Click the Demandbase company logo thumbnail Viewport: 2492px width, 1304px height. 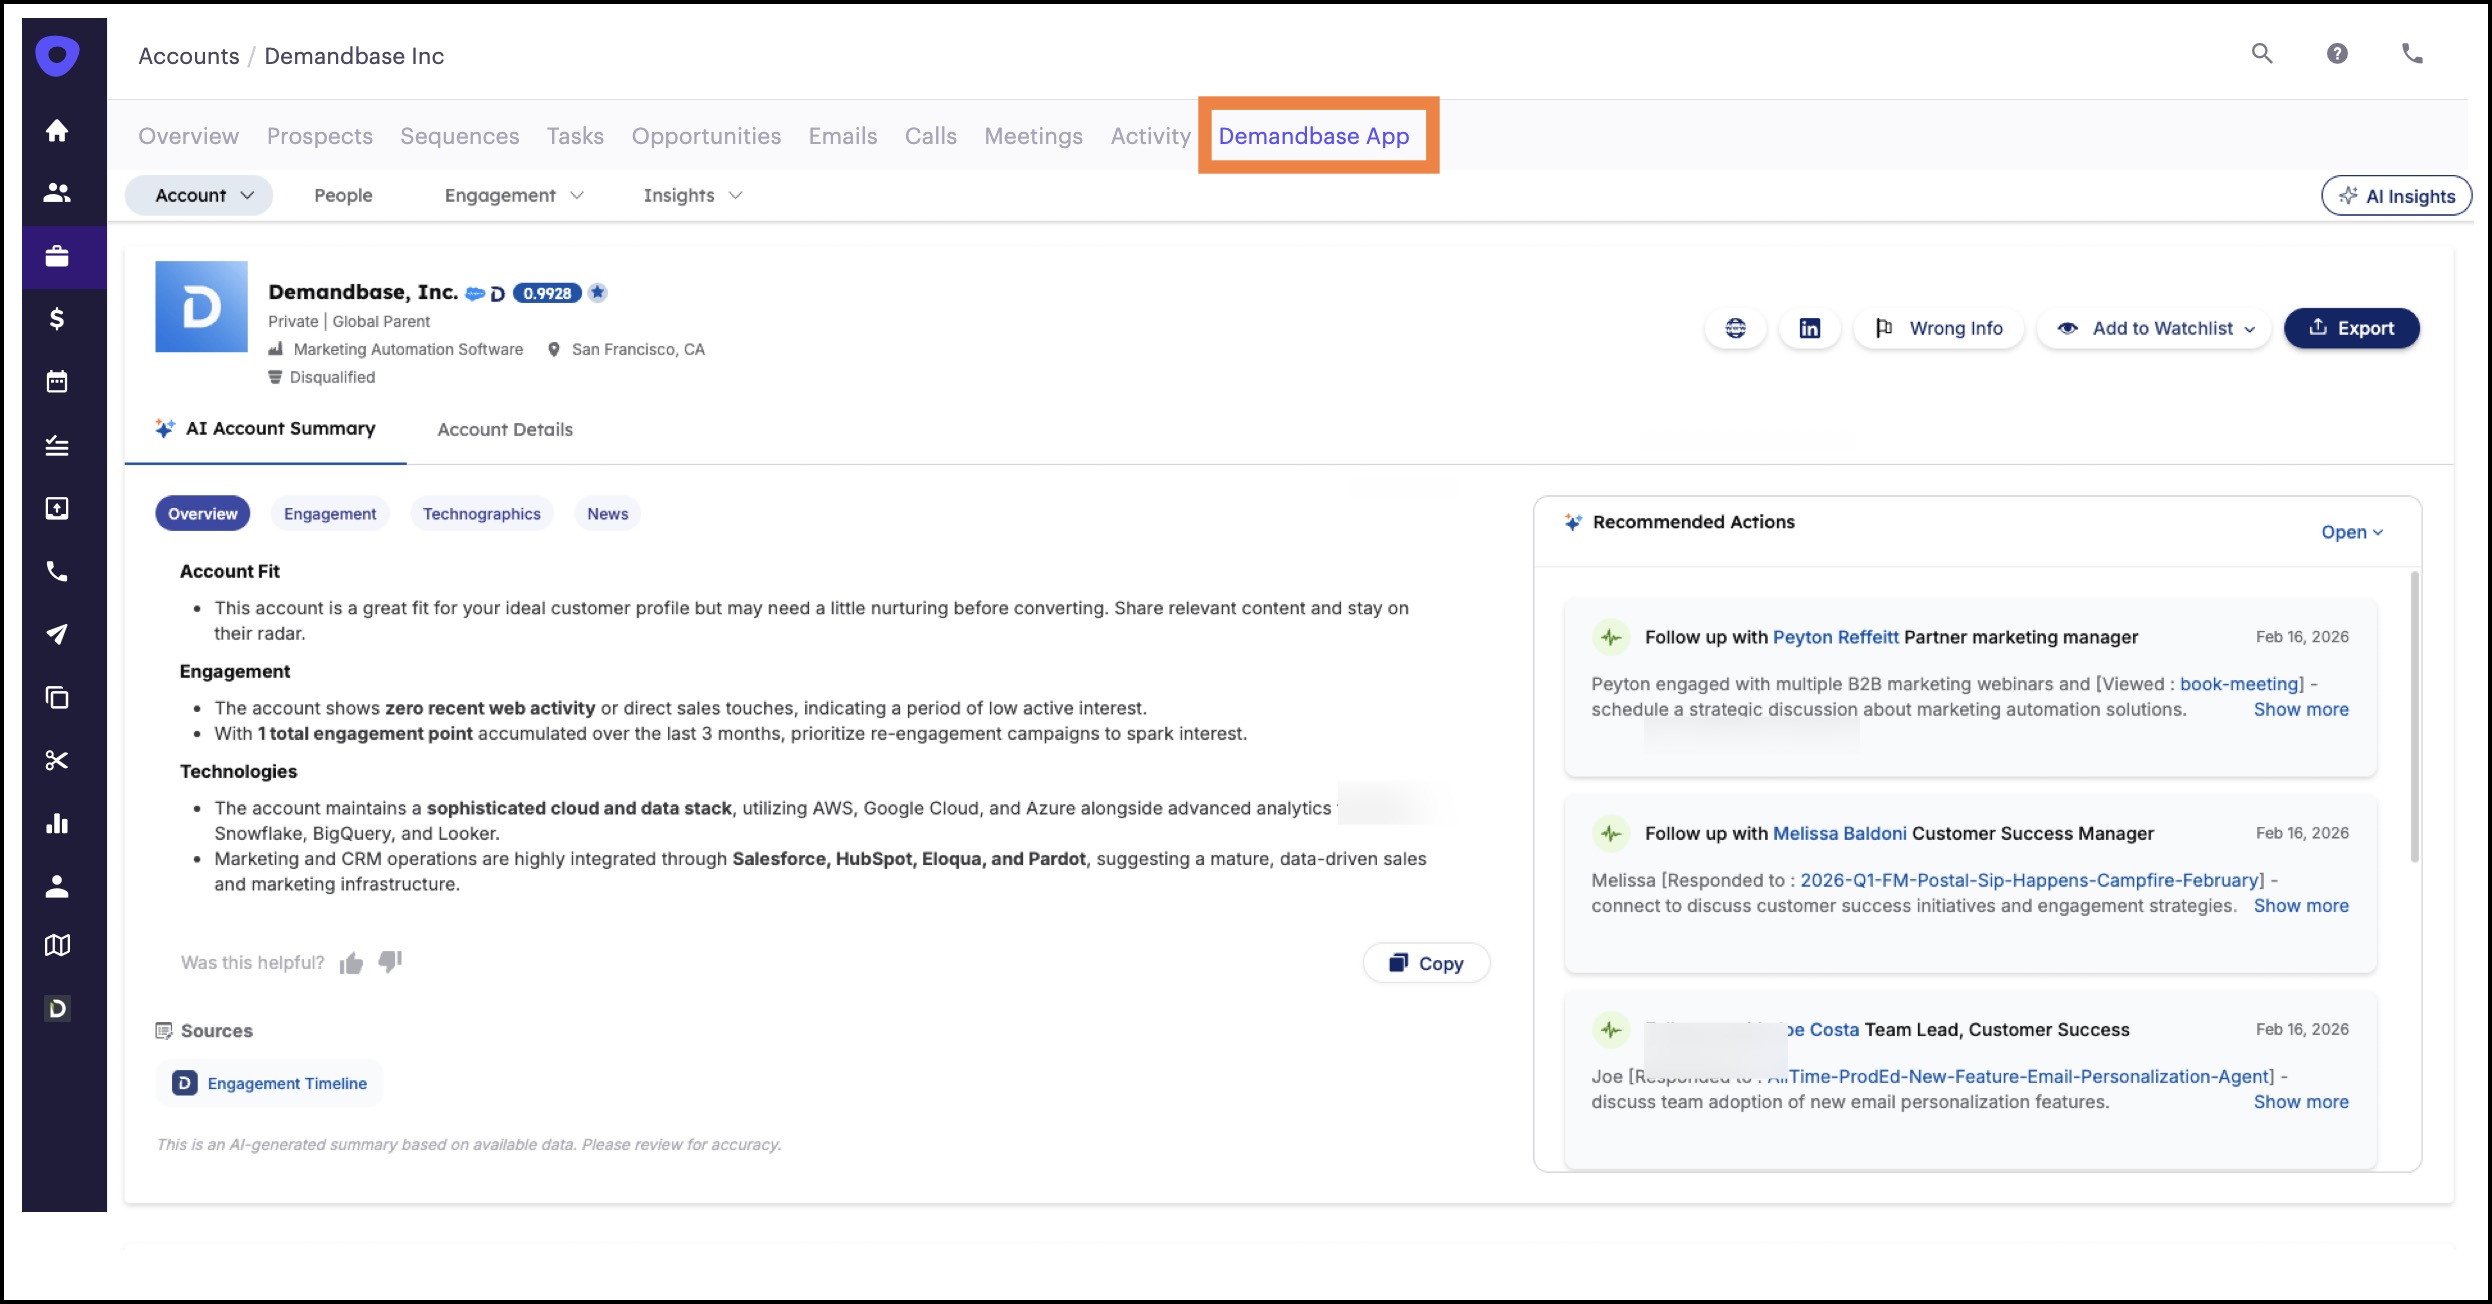pos(201,307)
